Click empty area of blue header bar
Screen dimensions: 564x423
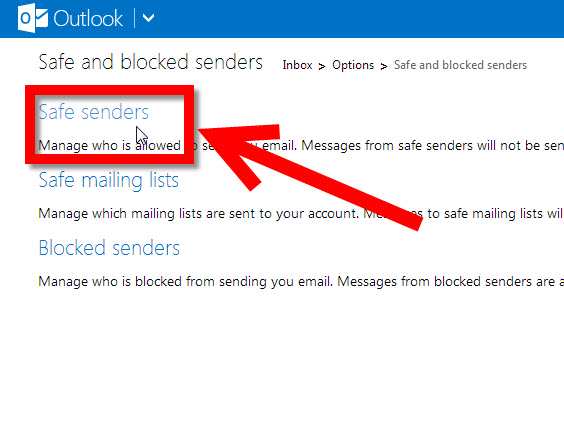coord(360,18)
